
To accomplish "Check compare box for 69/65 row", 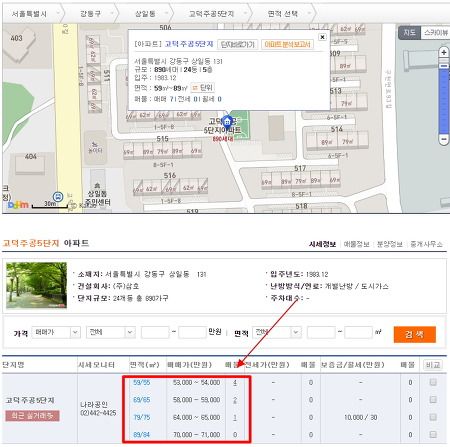I will pyautogui.click(x=433, y=399).
